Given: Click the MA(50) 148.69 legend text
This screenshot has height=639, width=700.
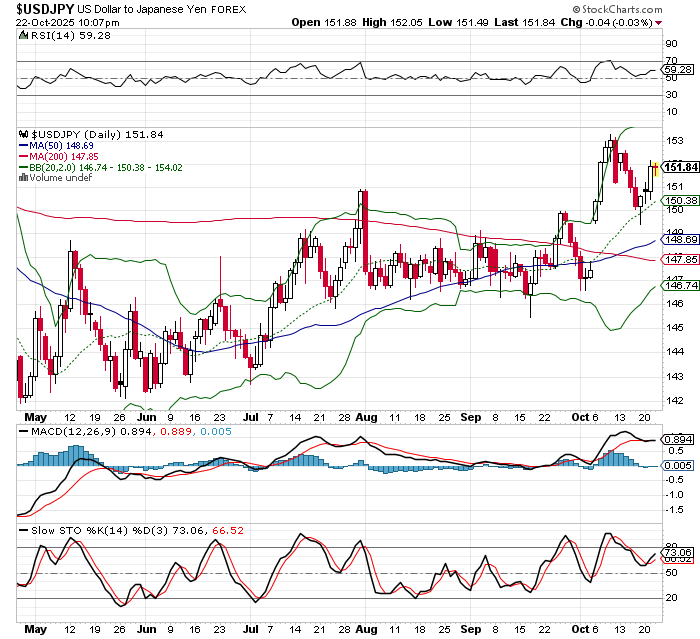Looking at the screenshot, I should coord(61,146).
